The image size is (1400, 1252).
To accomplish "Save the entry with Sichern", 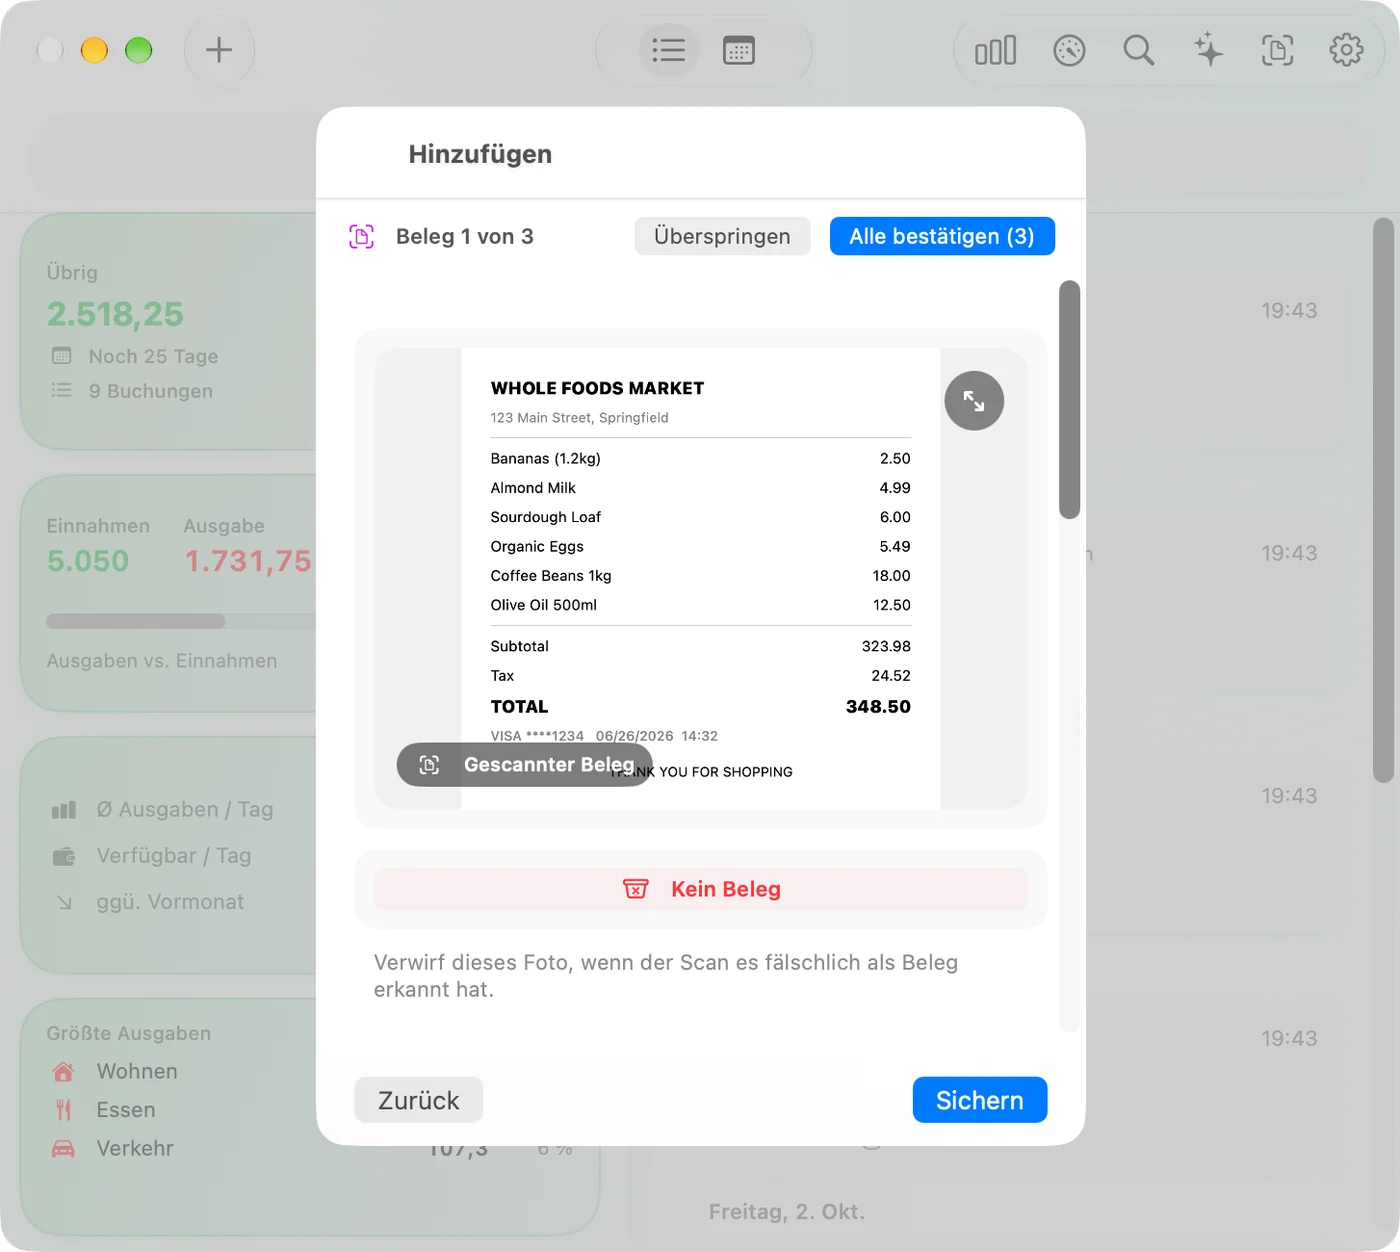I will pos(980,1100).
